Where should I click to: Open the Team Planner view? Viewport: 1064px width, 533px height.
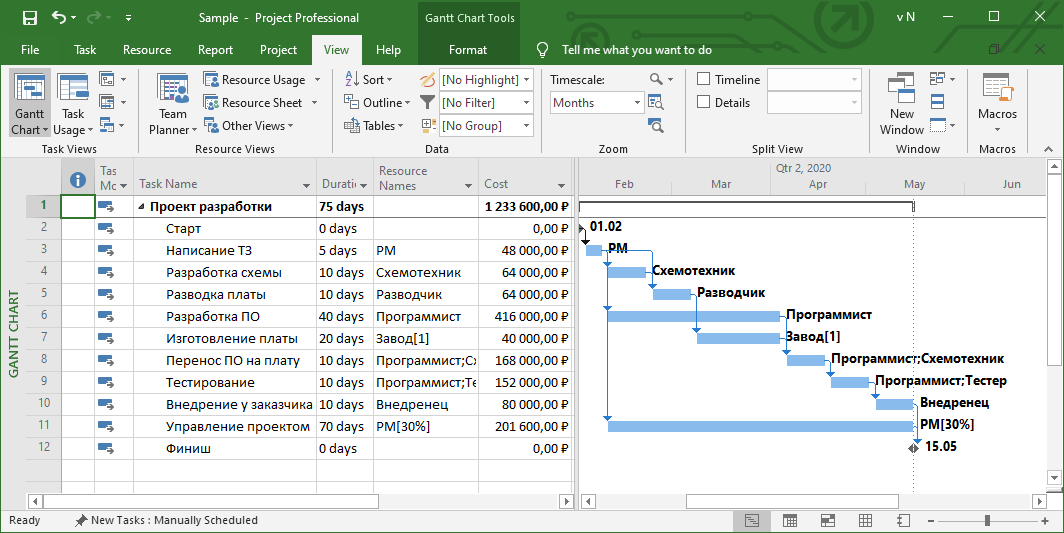pos(173,103)
